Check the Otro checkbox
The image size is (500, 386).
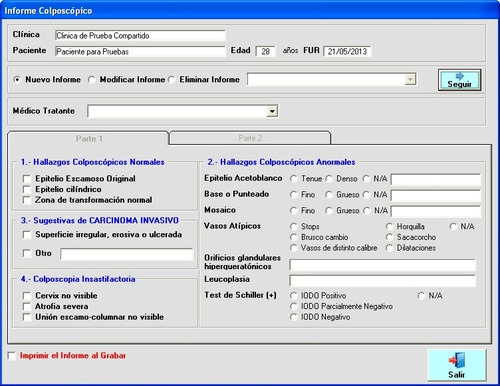tap(27, 253)
